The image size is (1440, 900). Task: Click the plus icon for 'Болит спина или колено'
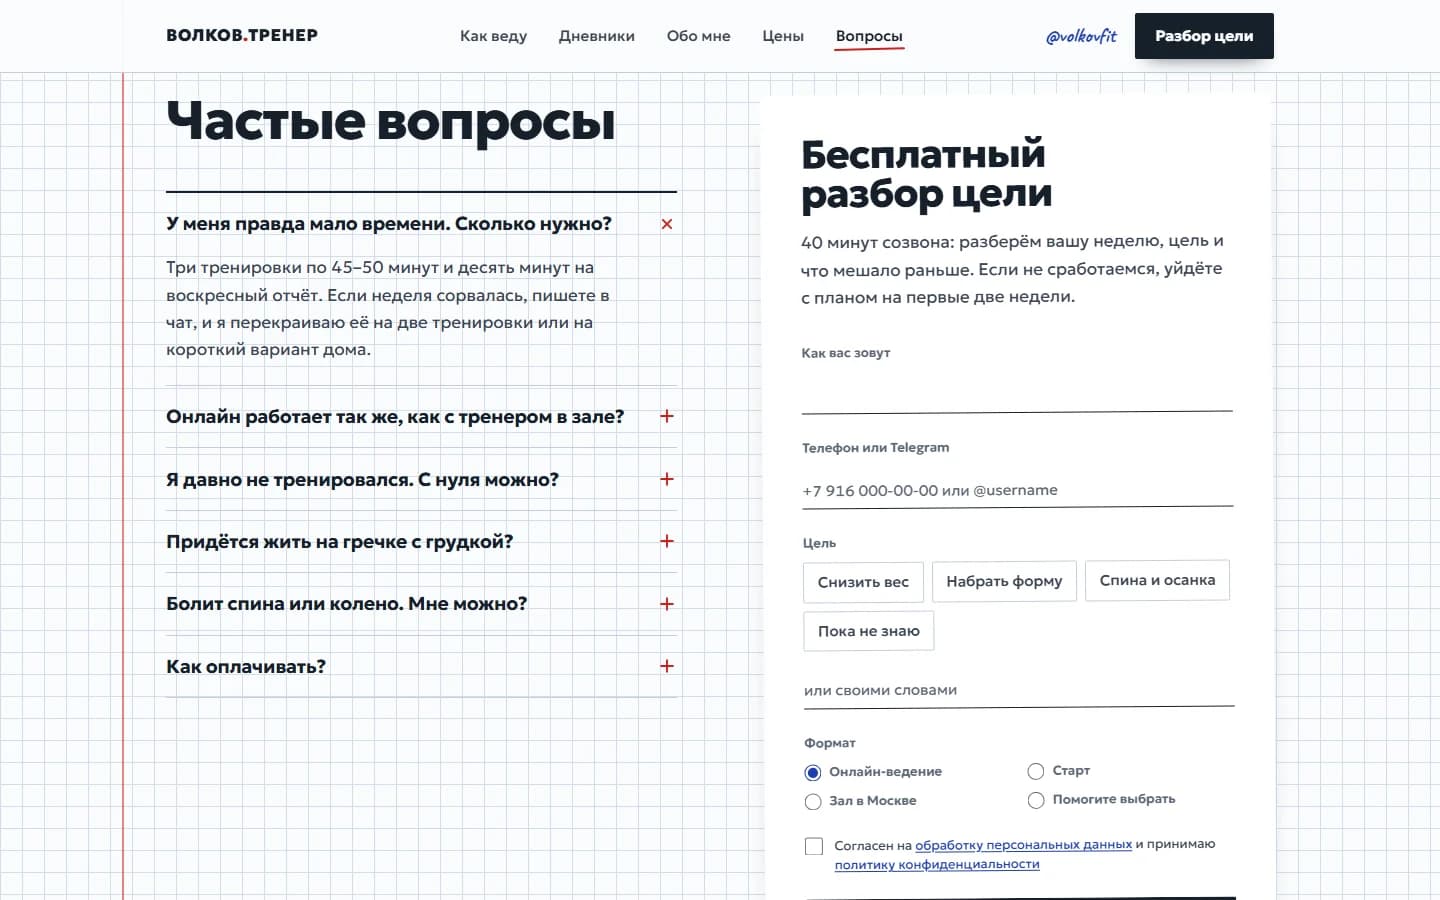click(667, 604)
